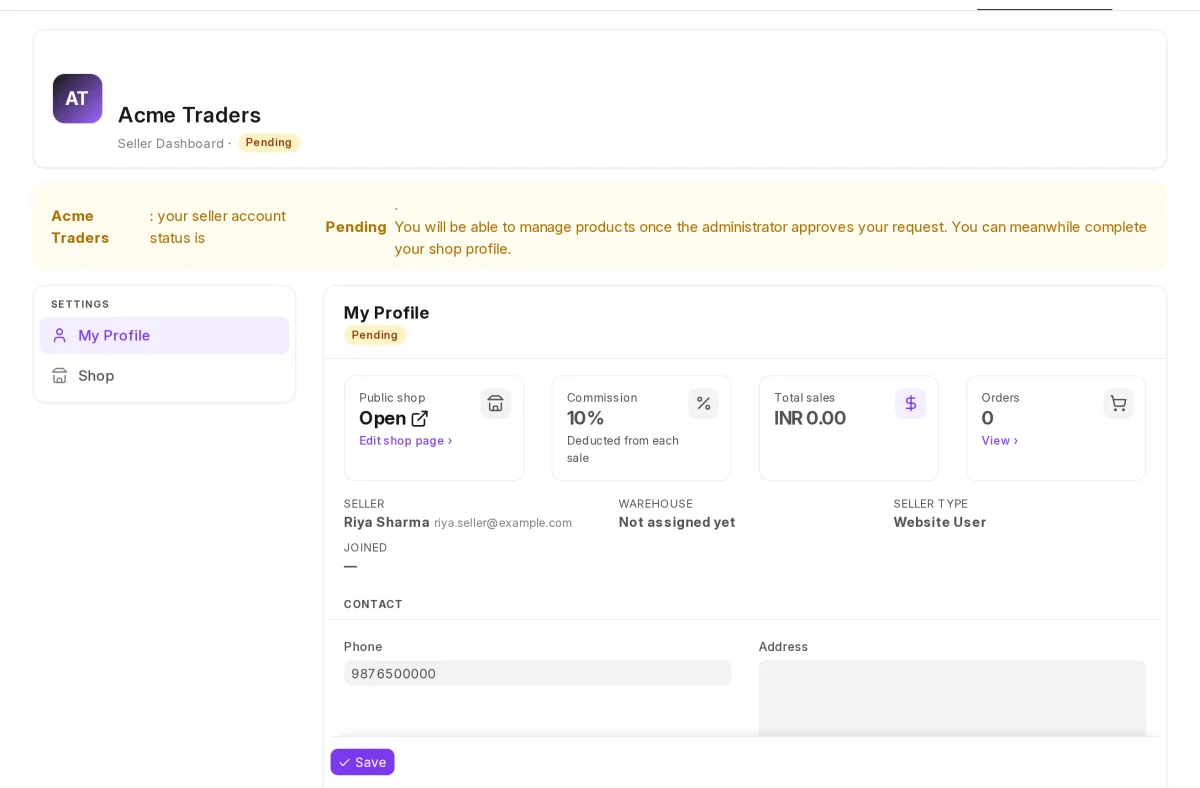Viewport: 1200px width, 788px height.
Task: Click the My Profile panel heading
Action: [x=386, y=312]
